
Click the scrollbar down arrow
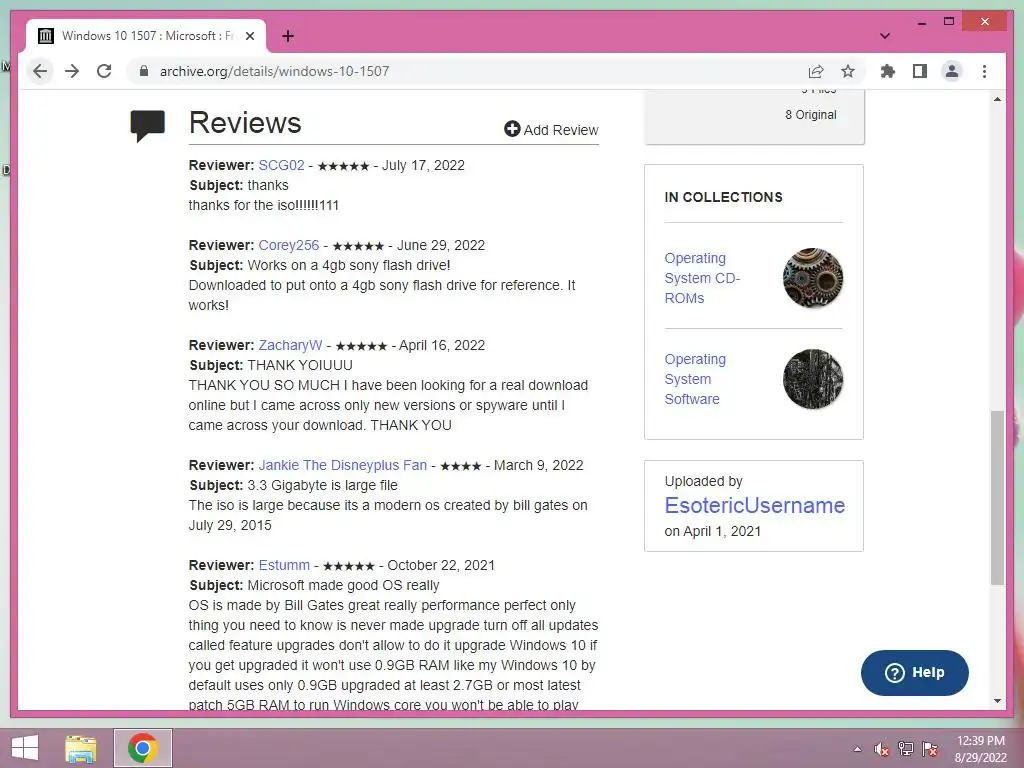[x=997, y=701]
